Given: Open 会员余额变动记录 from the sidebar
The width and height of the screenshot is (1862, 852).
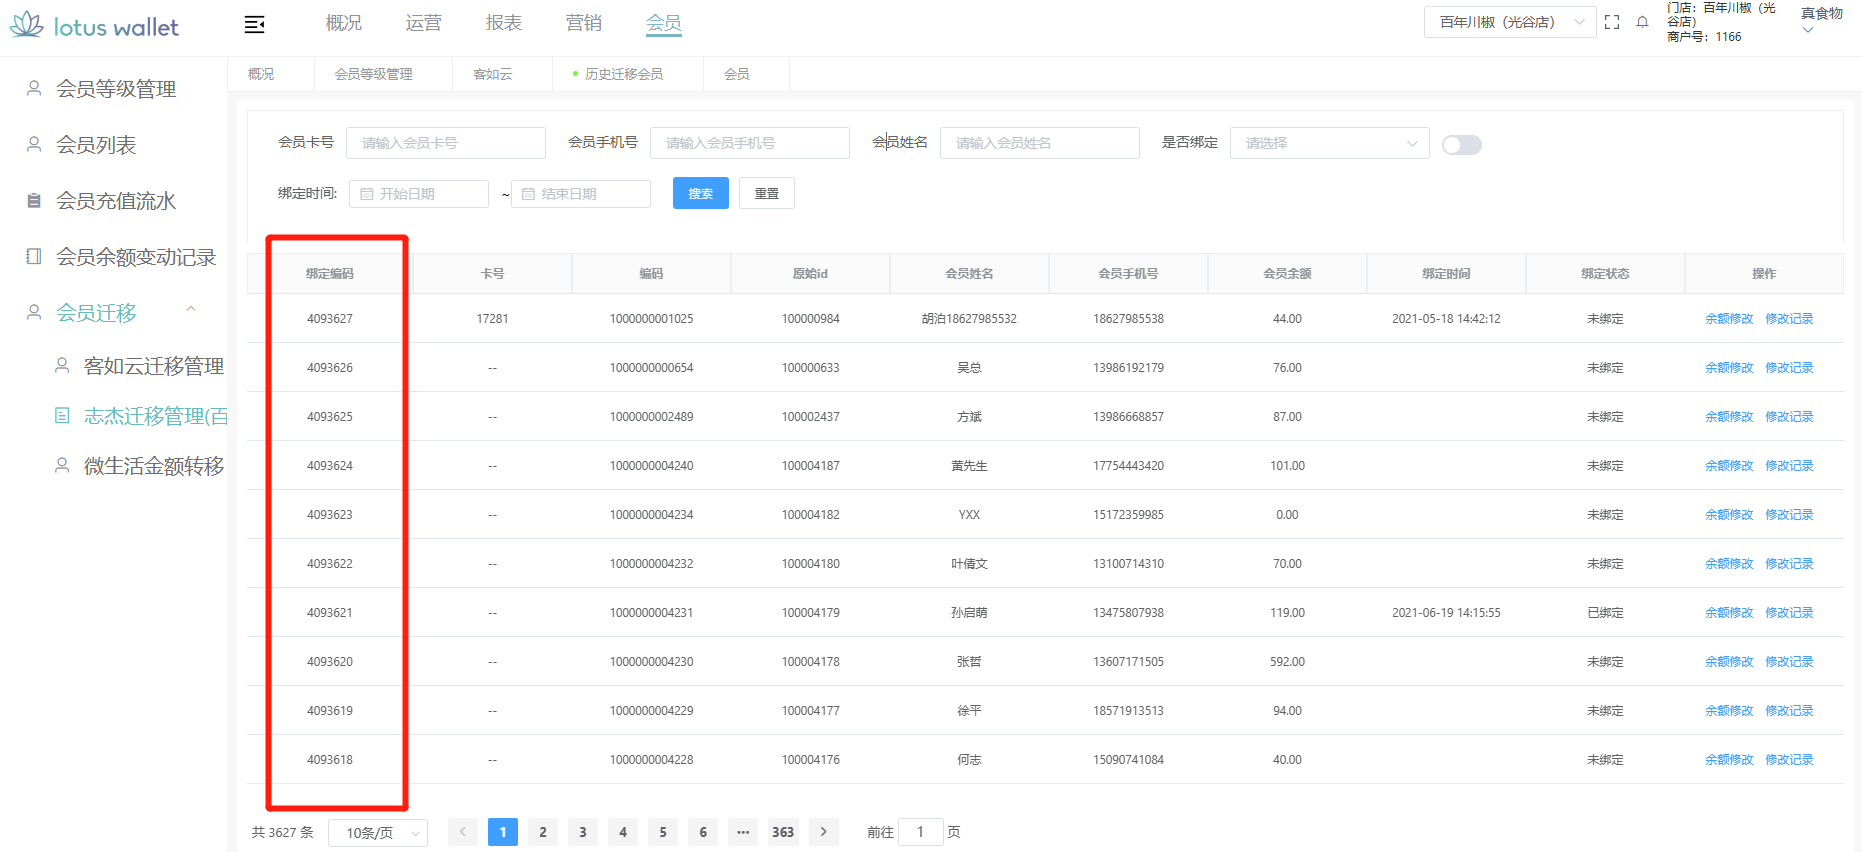Looking at the screenshot, I should pos(135,257).
